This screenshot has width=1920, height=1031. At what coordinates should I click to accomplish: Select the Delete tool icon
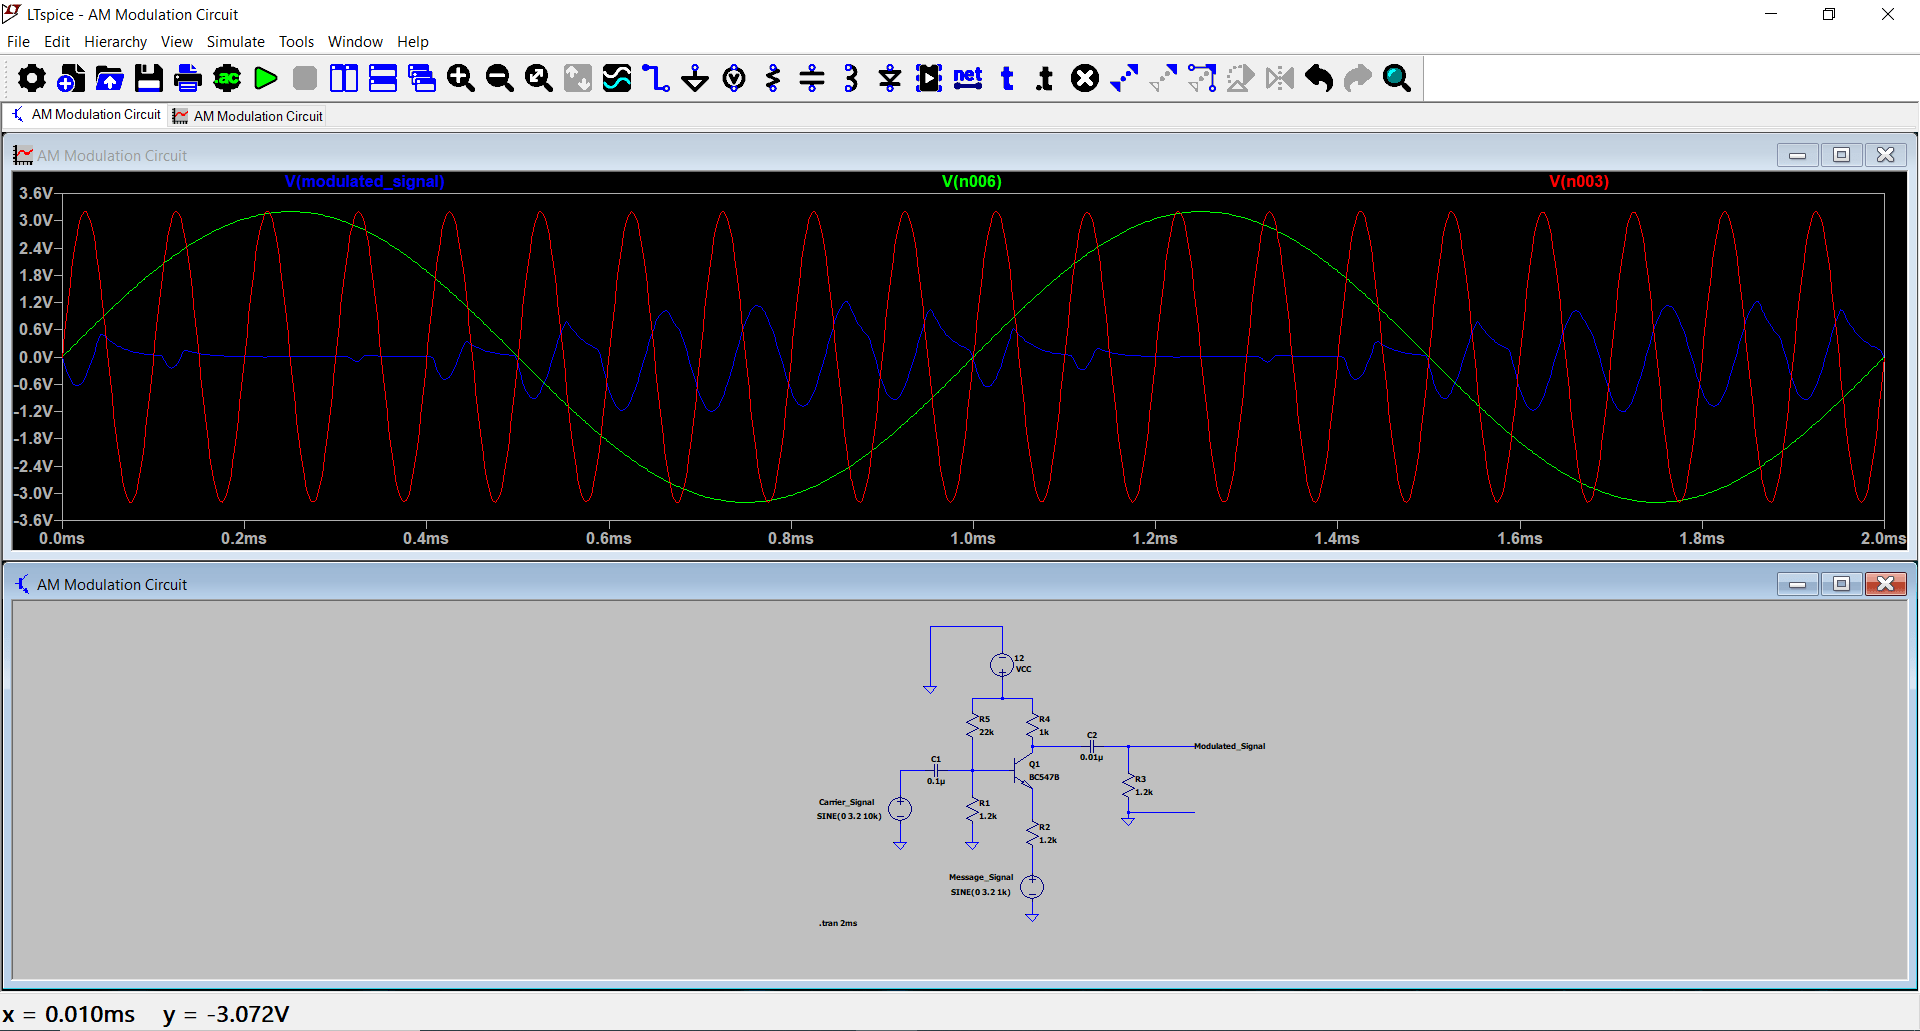[1085, 78]
